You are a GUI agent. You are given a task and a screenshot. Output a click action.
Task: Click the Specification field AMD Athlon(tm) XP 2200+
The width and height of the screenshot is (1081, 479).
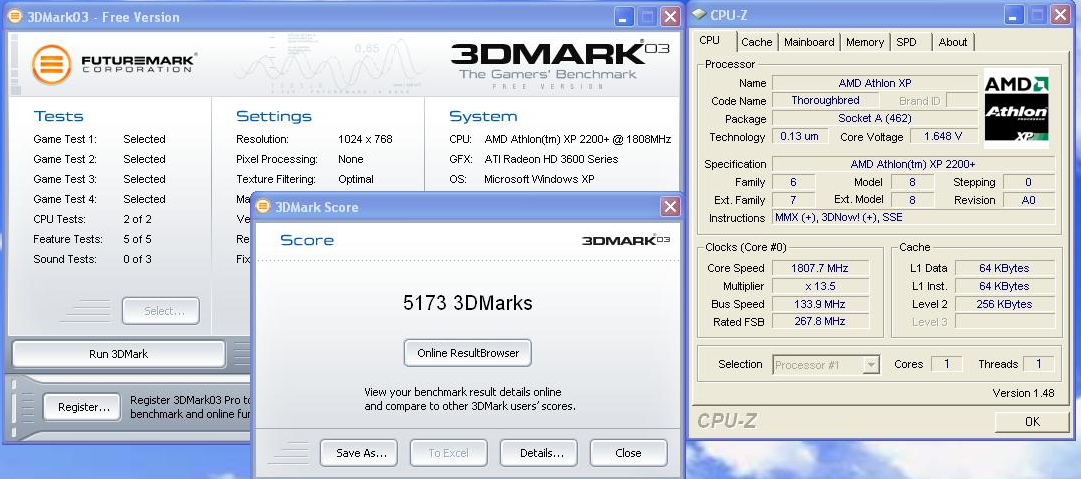913,164
